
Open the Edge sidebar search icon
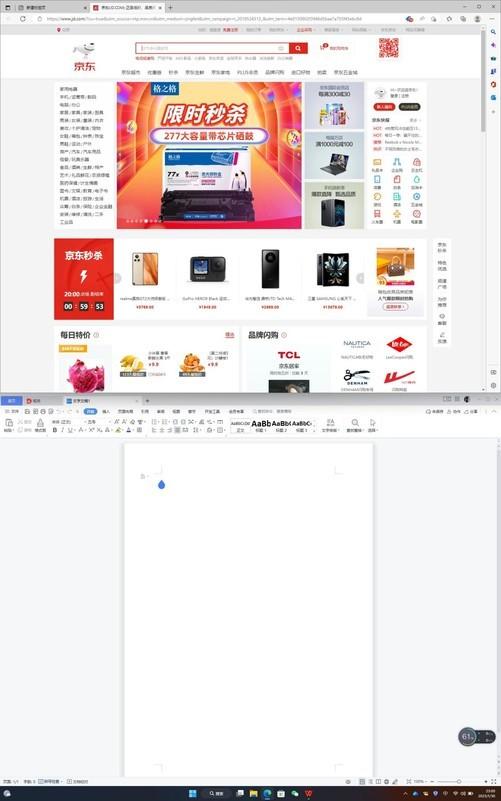point(493,32)
